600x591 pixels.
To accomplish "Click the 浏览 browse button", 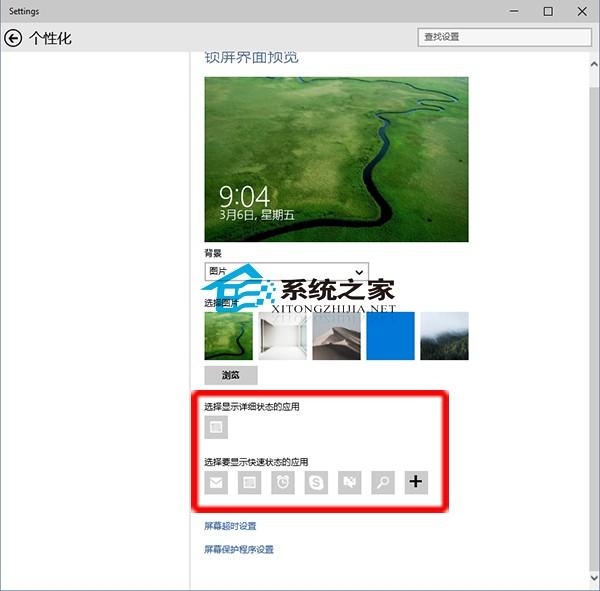I will coord(231,375).
